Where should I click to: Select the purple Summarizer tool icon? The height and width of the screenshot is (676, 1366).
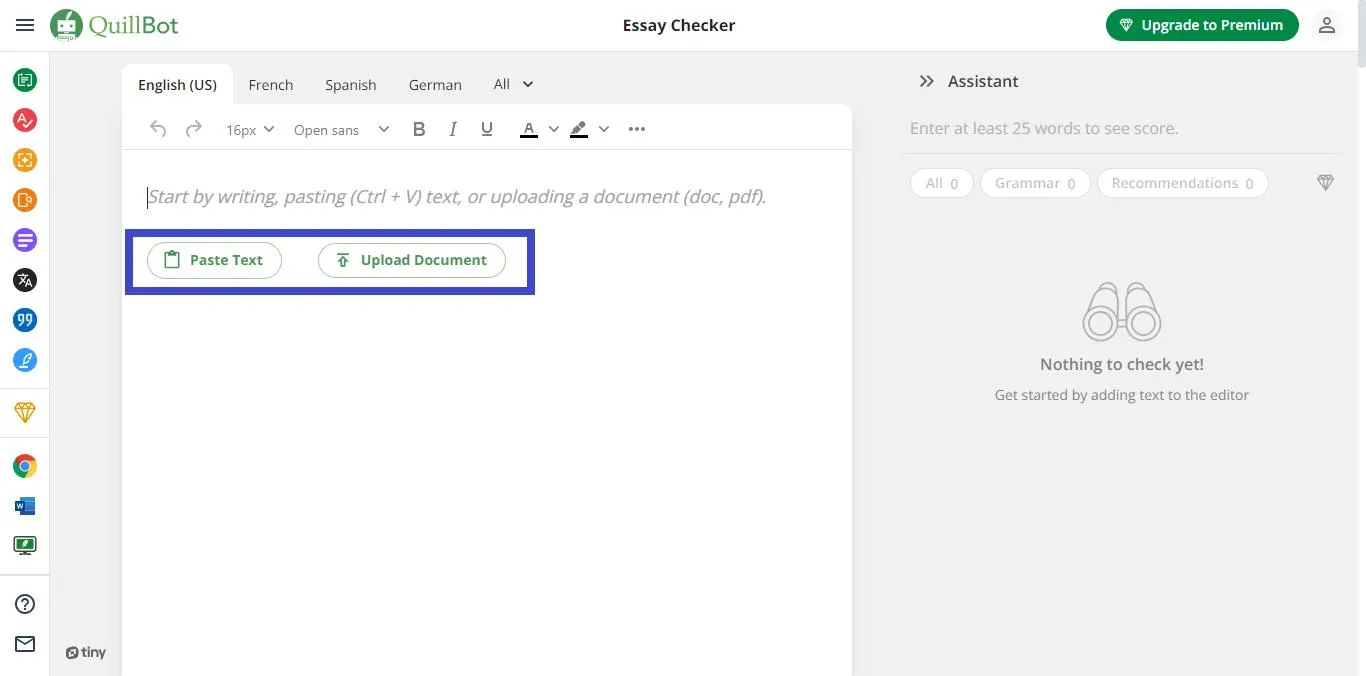coord(25,240)
